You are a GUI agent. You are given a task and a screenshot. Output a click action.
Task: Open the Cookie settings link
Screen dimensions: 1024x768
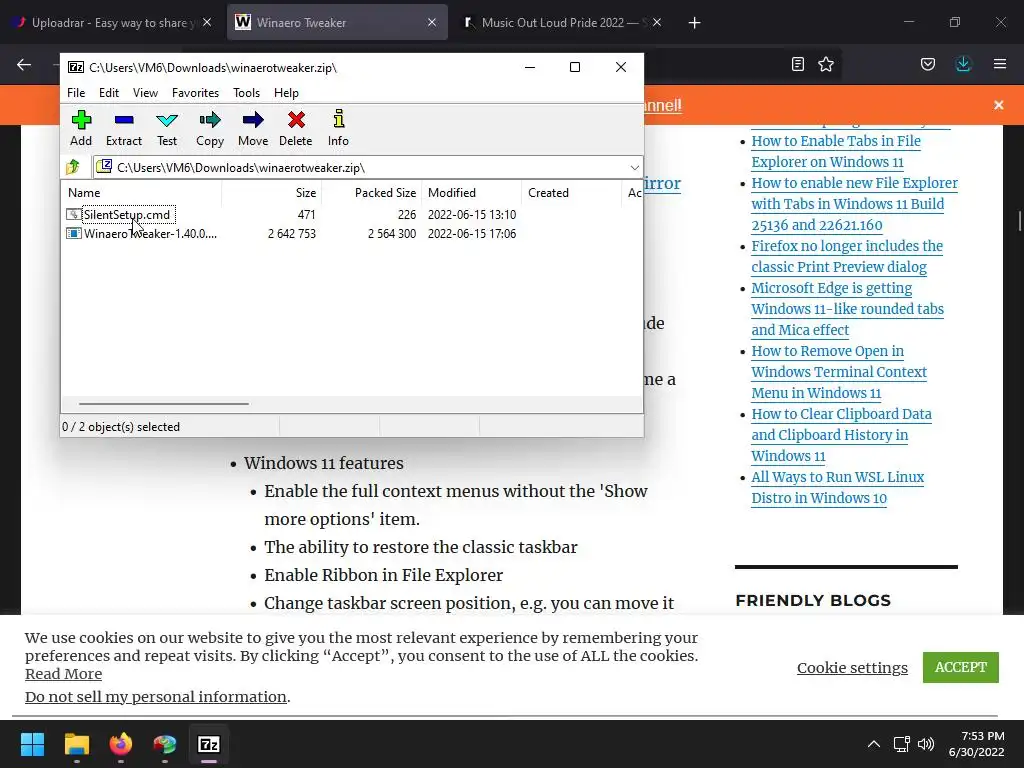852,668
